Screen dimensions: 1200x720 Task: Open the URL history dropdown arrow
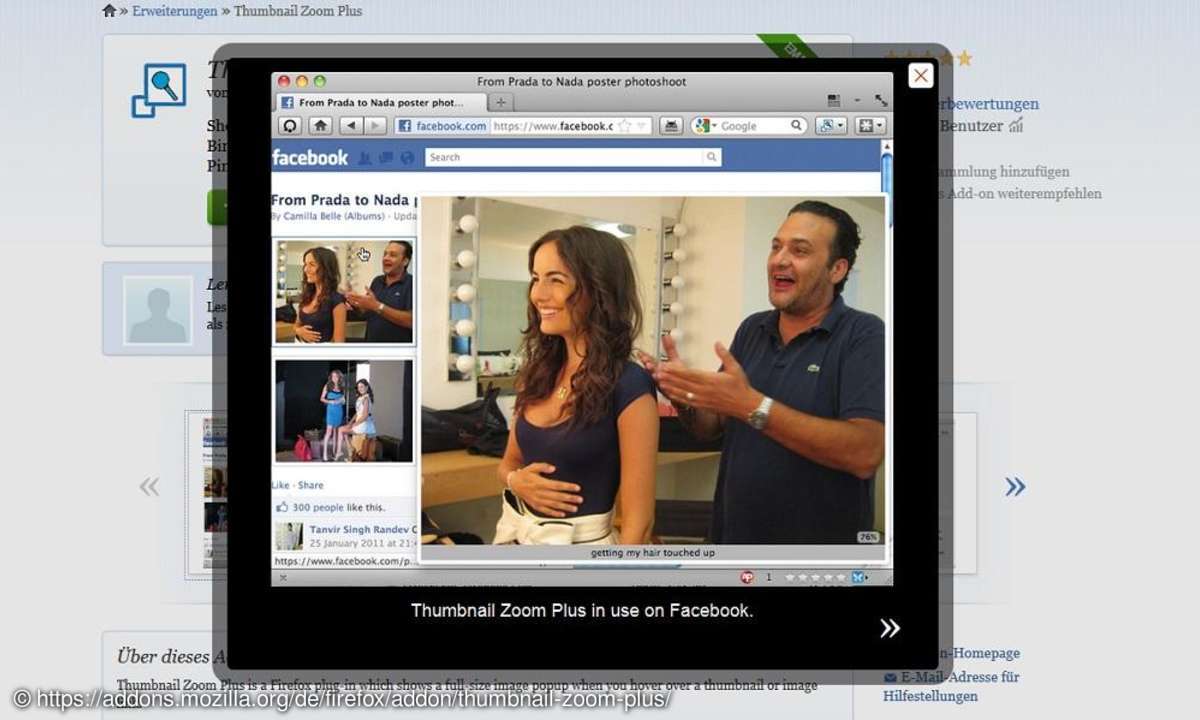pos(642,126)
